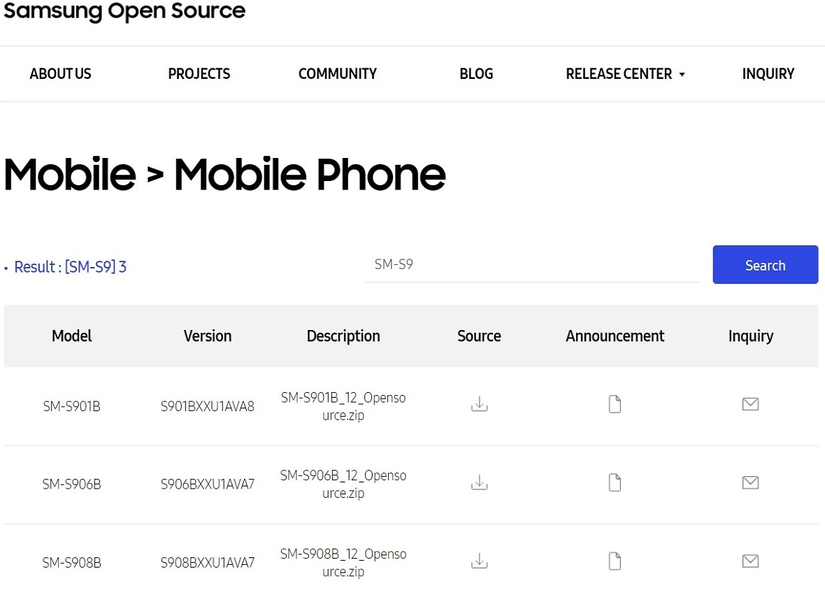Screen dimensions: 825x597
Task: Focus the SM-S9 search input field
Action: (531, 265)
